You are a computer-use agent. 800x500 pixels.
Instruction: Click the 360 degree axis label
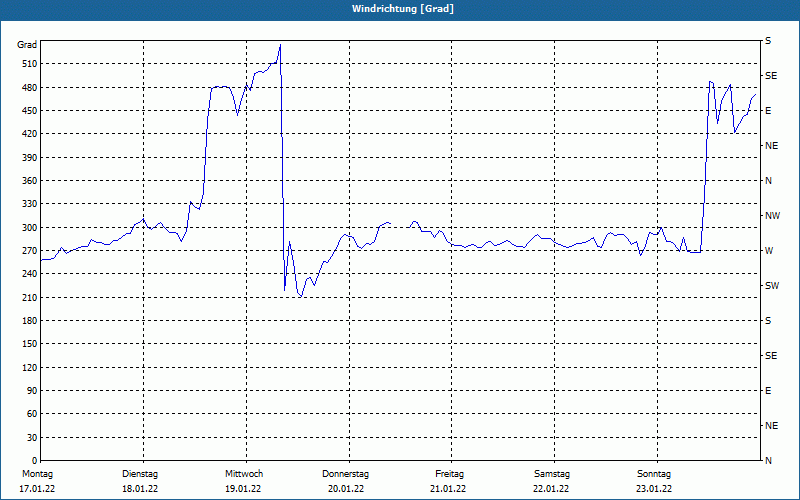coord(28,181)
